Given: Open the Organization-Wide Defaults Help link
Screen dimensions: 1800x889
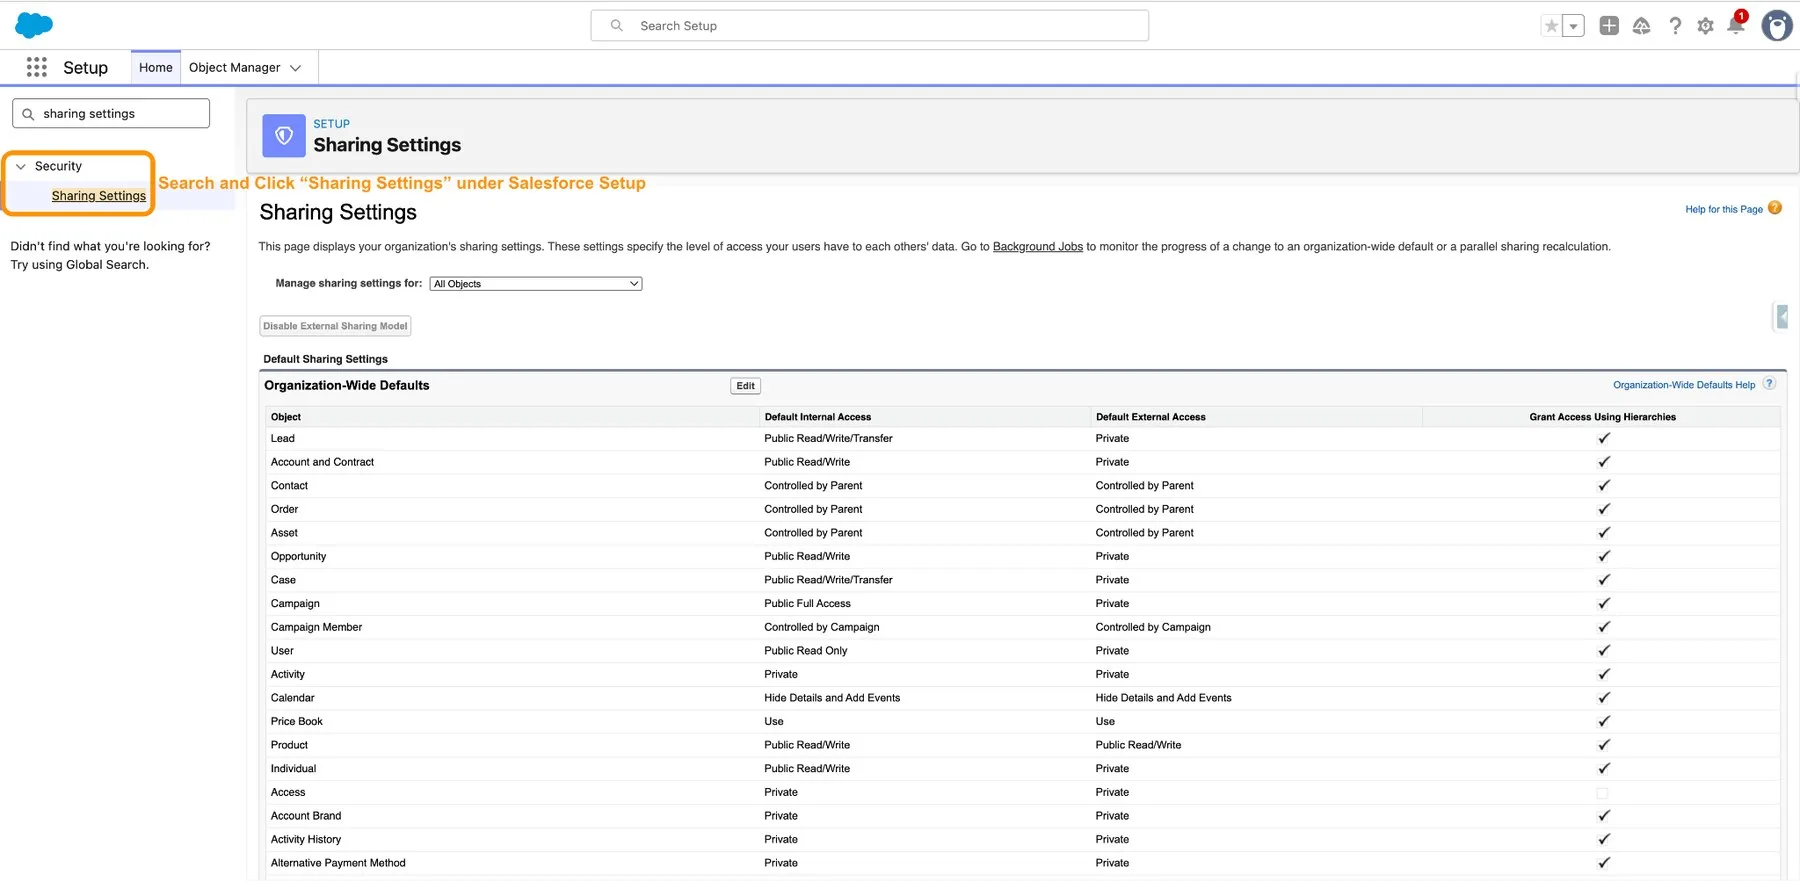Looking at the screenshot, I should (1683, 385).
